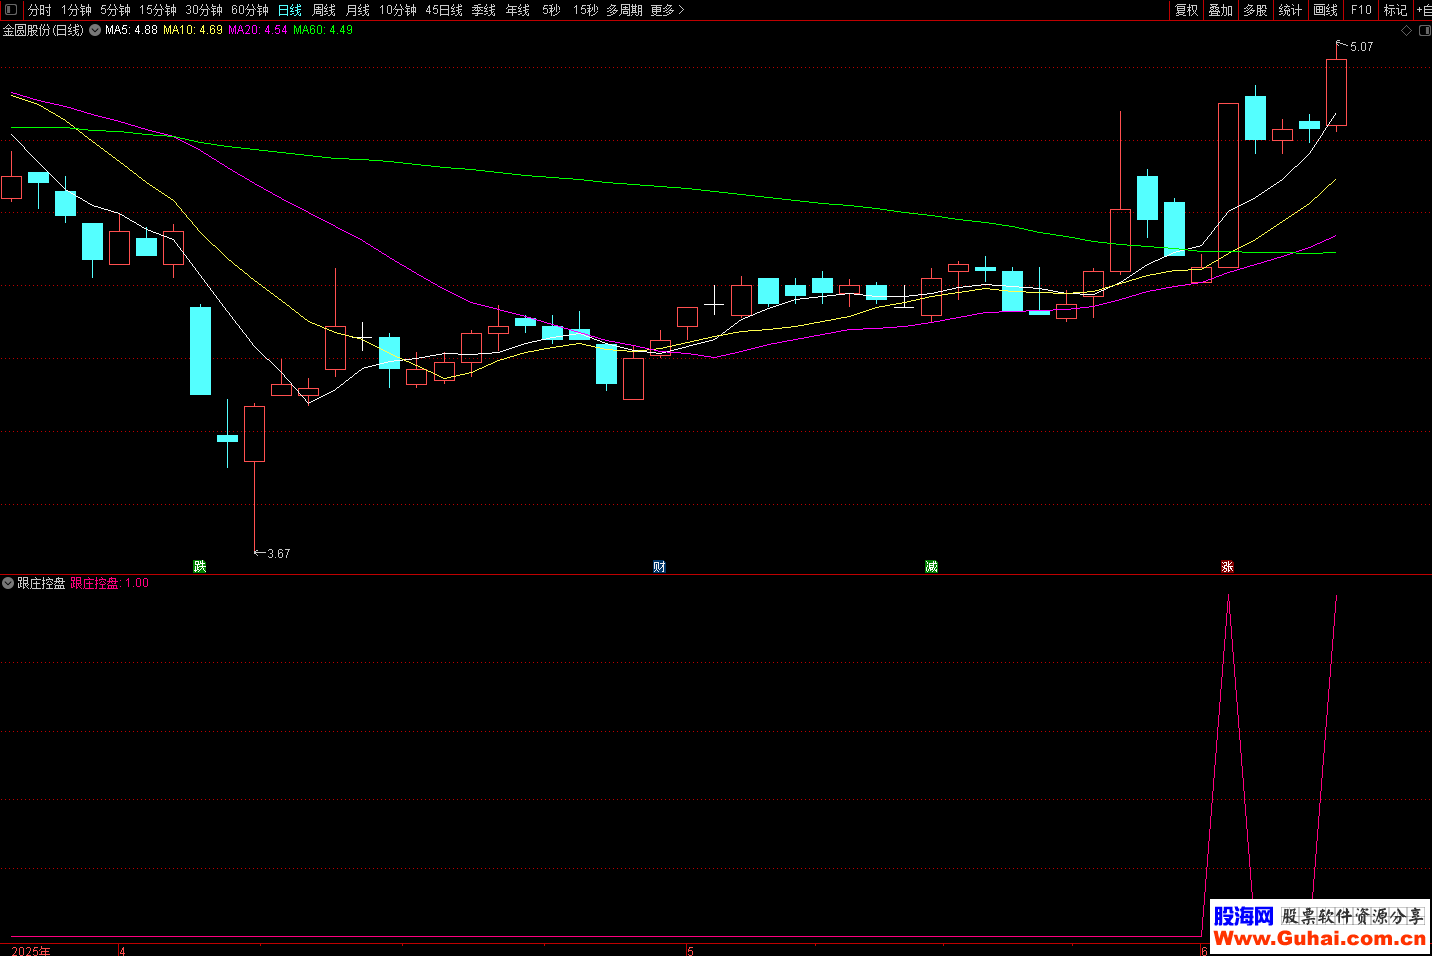Open the 多周期 multi-period view
The width and height of the screenshot is (1432, 956).
[624, 10]
